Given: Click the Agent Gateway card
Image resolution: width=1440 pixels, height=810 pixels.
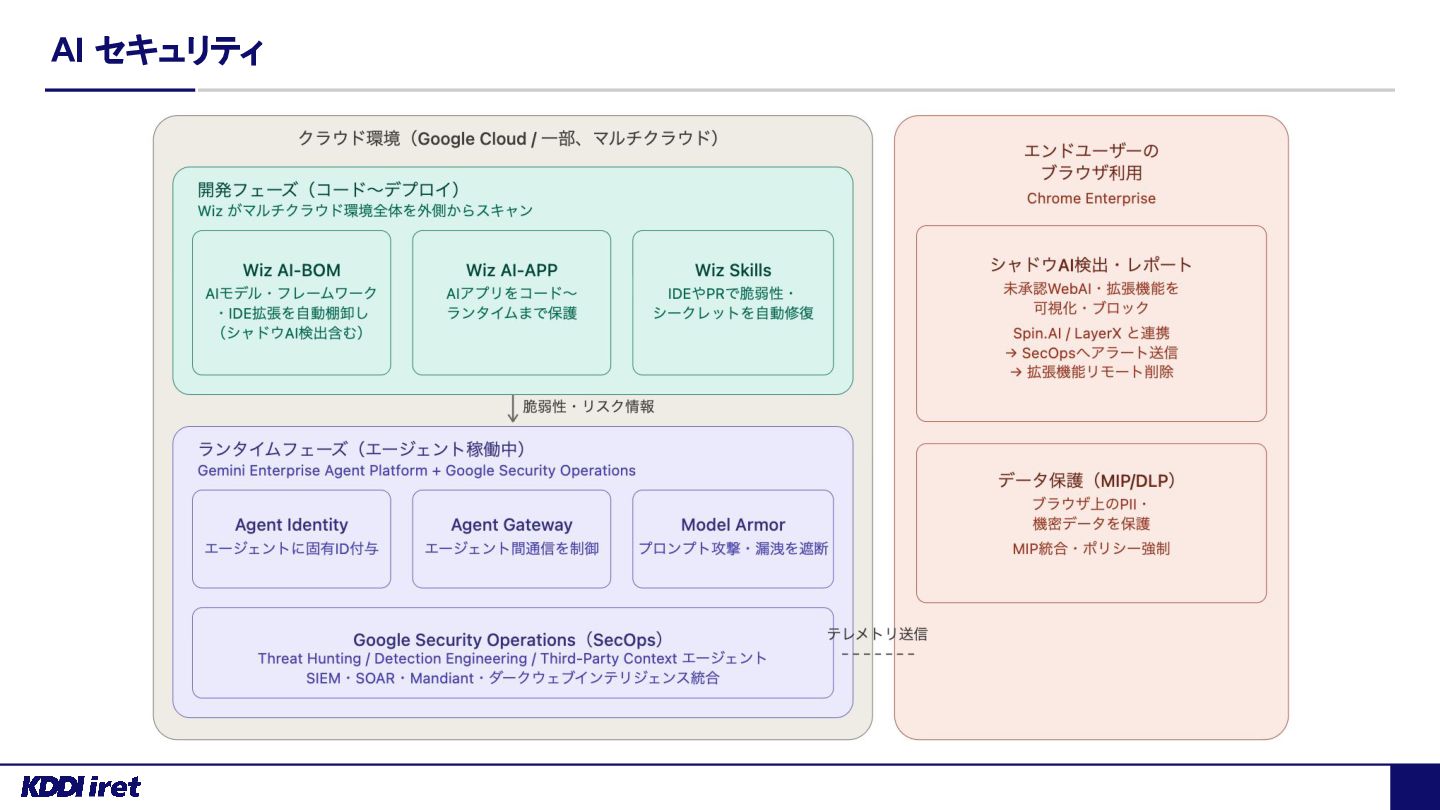Looking at the screenshot, I should (x=511, y=539).
